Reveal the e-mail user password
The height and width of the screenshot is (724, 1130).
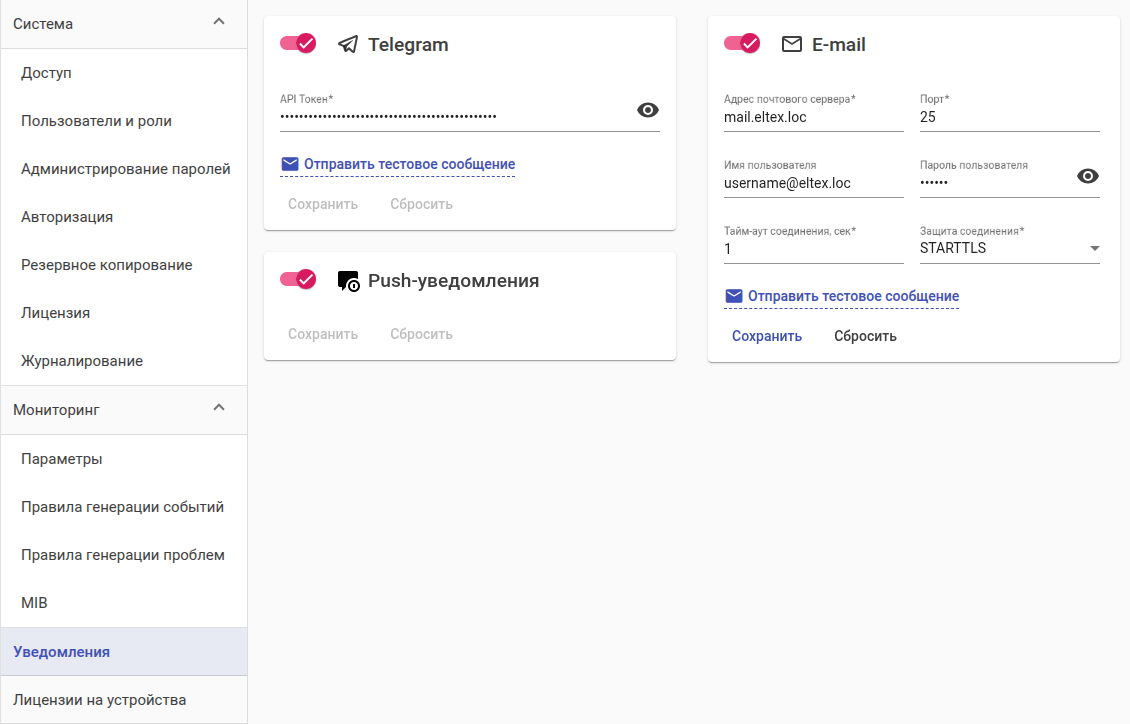(x=1088, y=176)
